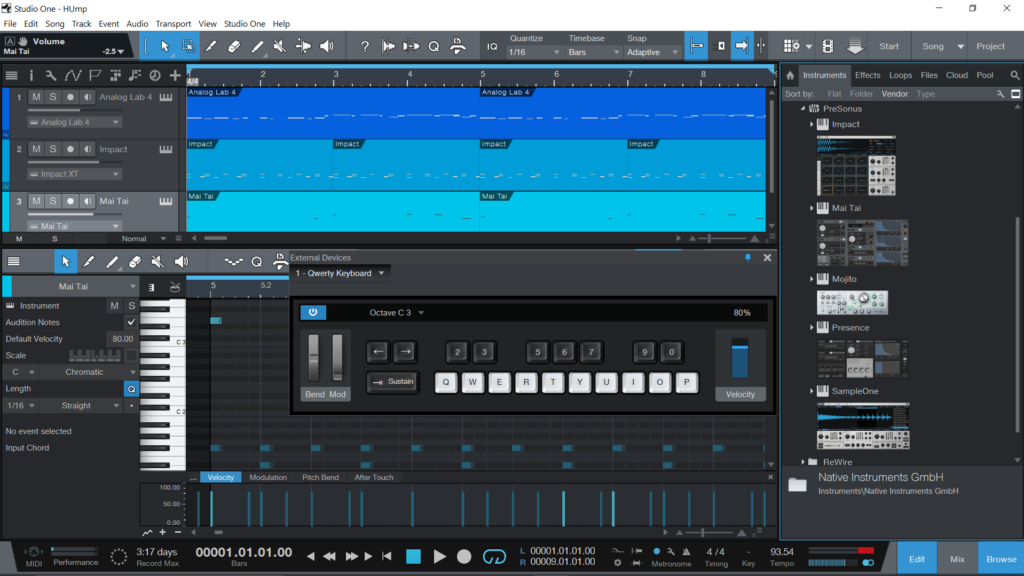
Task: Show the tempo track clock icon
Action: click(x=155, y=76)
